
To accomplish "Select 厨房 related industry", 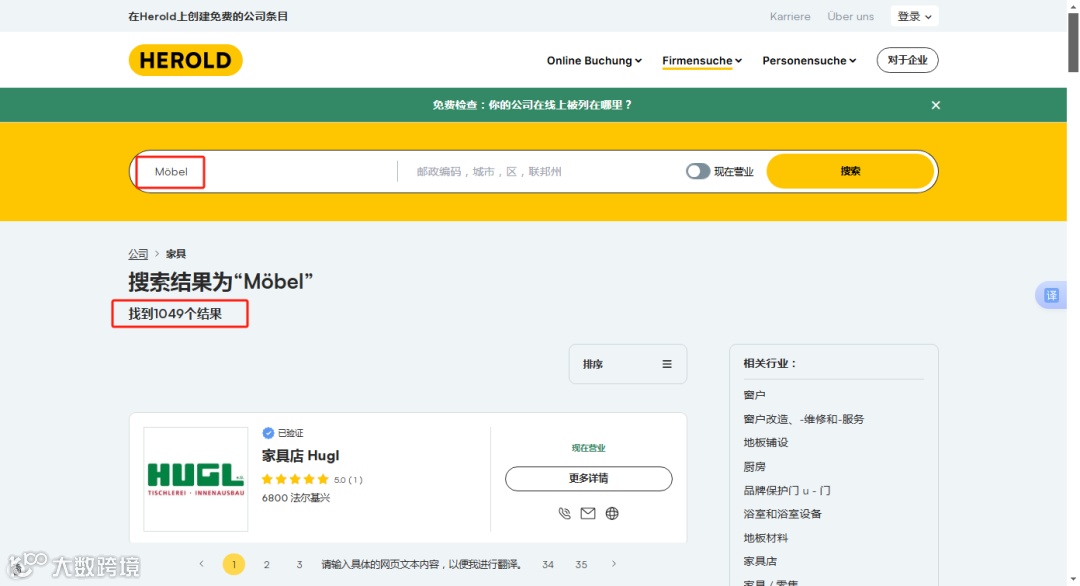I will pos(754,467).
